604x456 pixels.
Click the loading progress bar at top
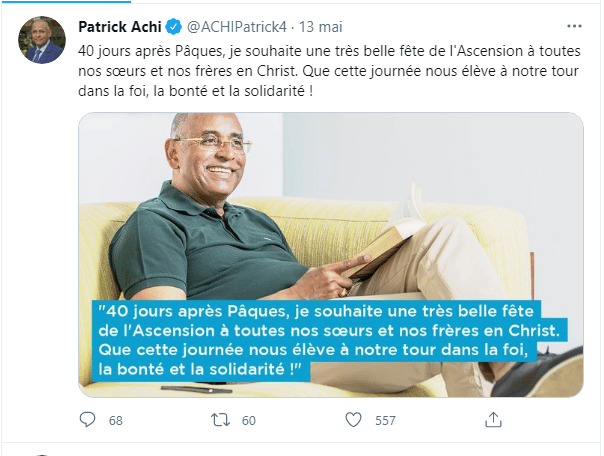click(x=65, y=2)
